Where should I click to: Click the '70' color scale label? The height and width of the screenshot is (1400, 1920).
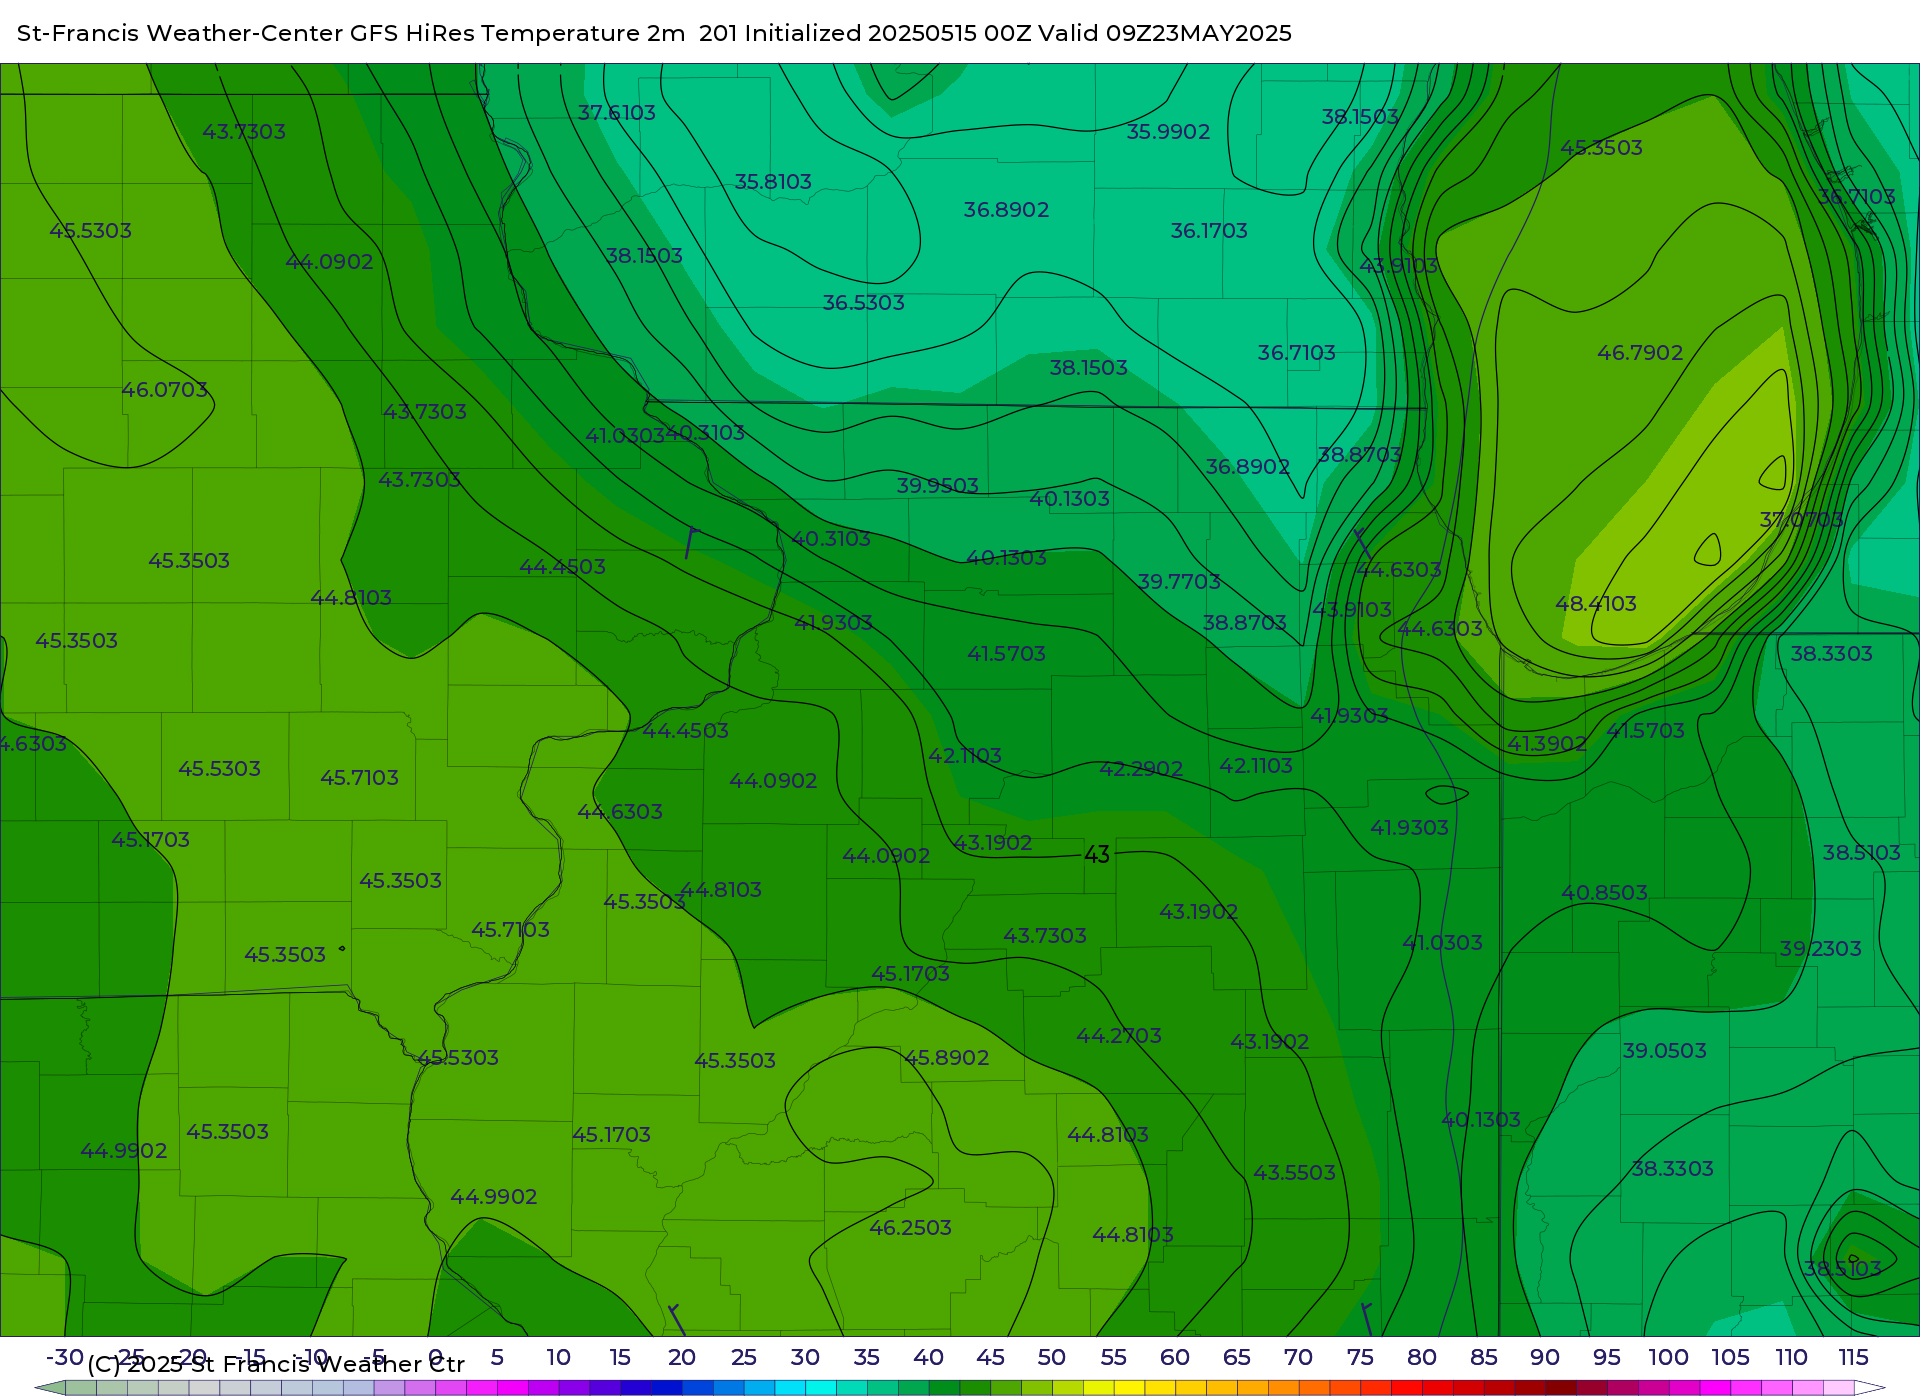pyautogui.click(x=1298, y=1358)
